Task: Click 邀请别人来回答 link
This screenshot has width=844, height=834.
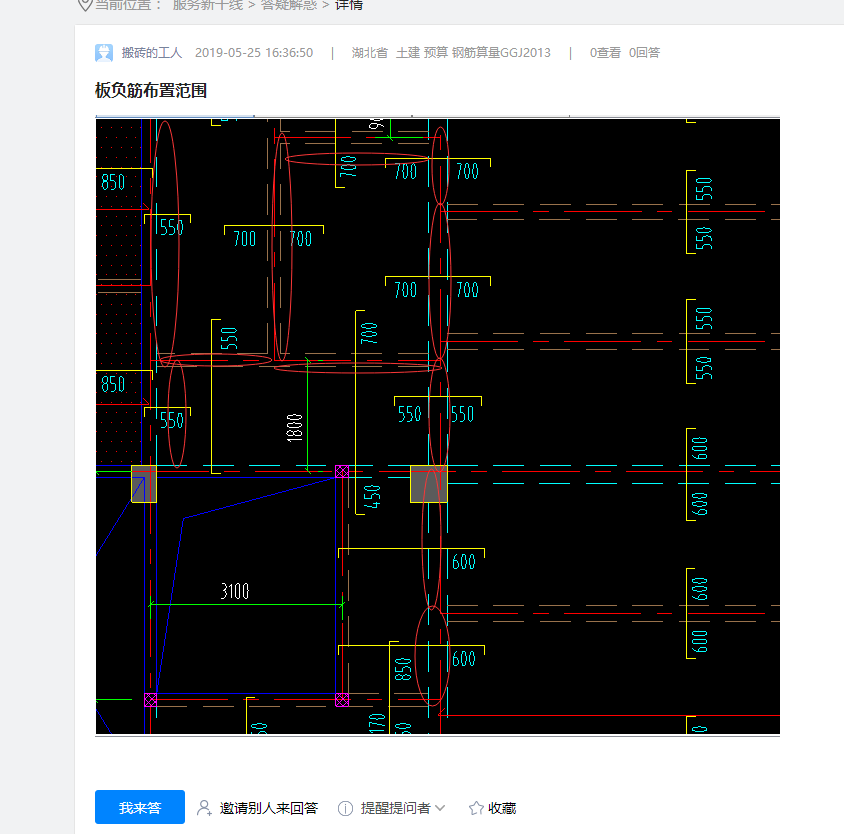Action: point(269,808)
